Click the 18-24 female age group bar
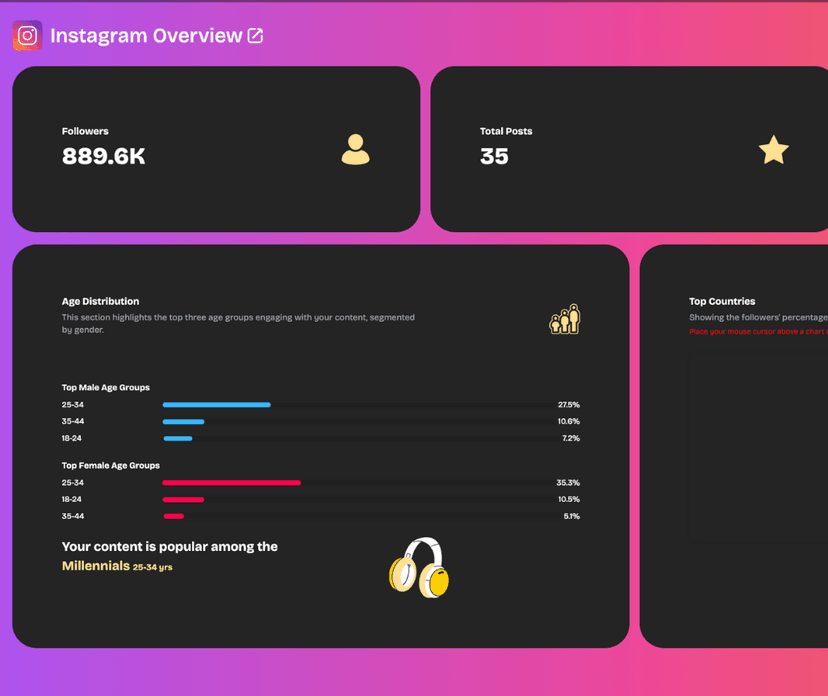Image resolution: width=828 pixels, height=696 pixels. click(184, 499)
